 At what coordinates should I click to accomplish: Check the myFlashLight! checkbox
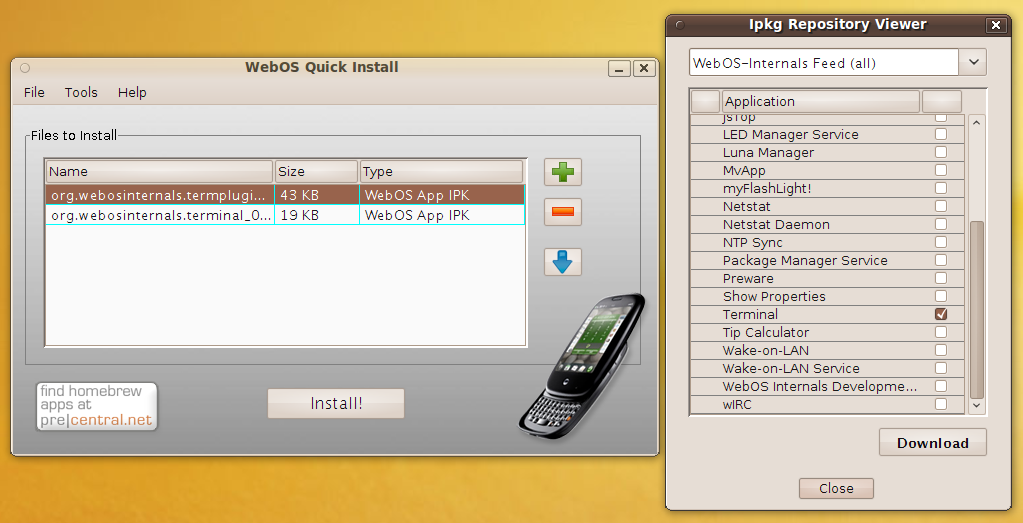point(941,188)
